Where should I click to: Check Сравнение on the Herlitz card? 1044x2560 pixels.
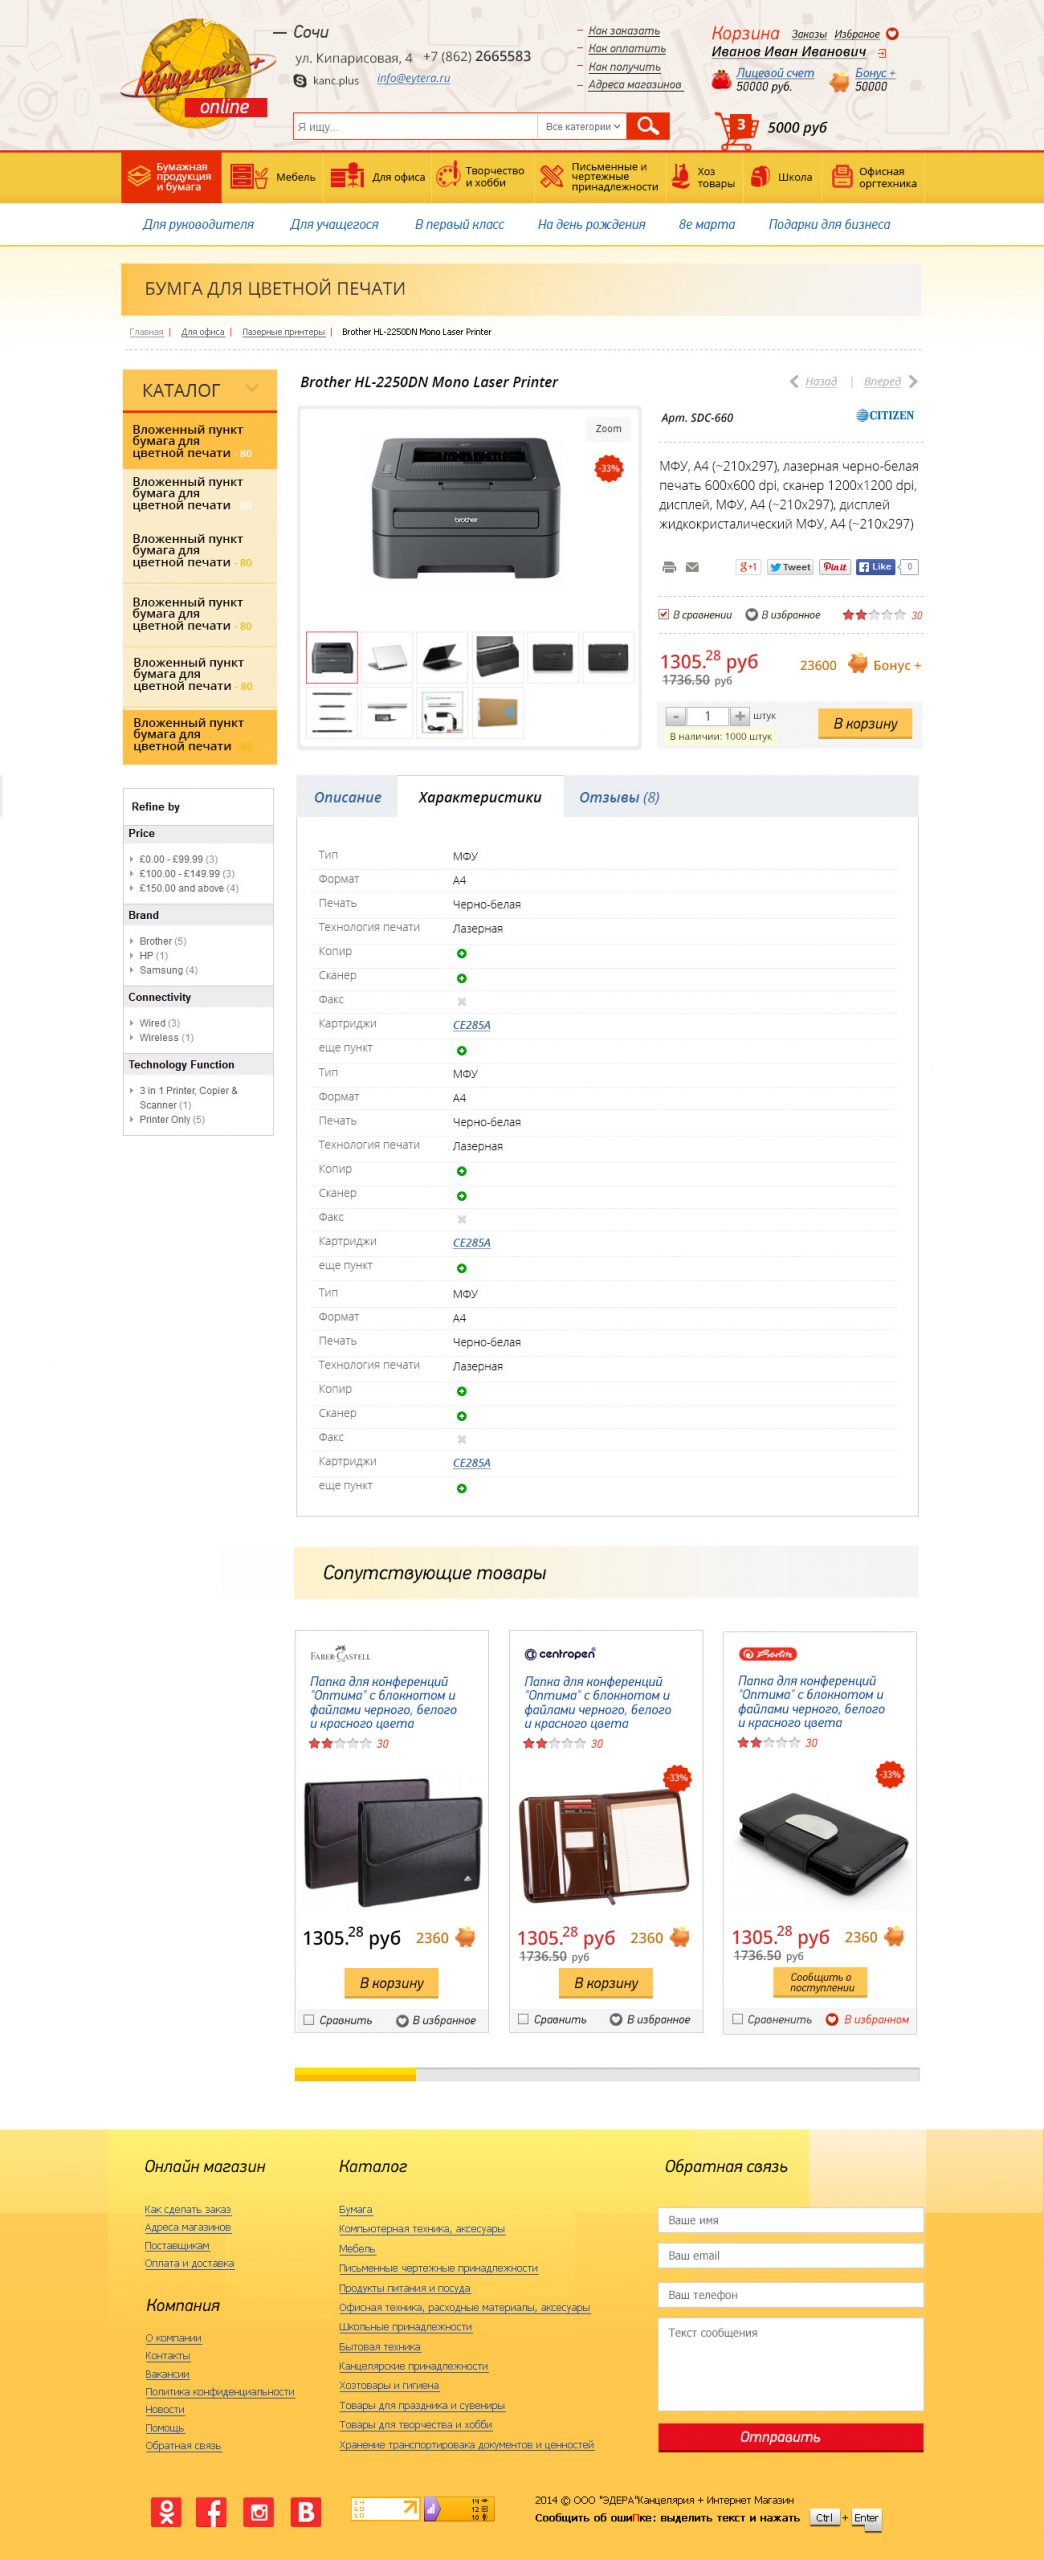(x=737, y=2020)
